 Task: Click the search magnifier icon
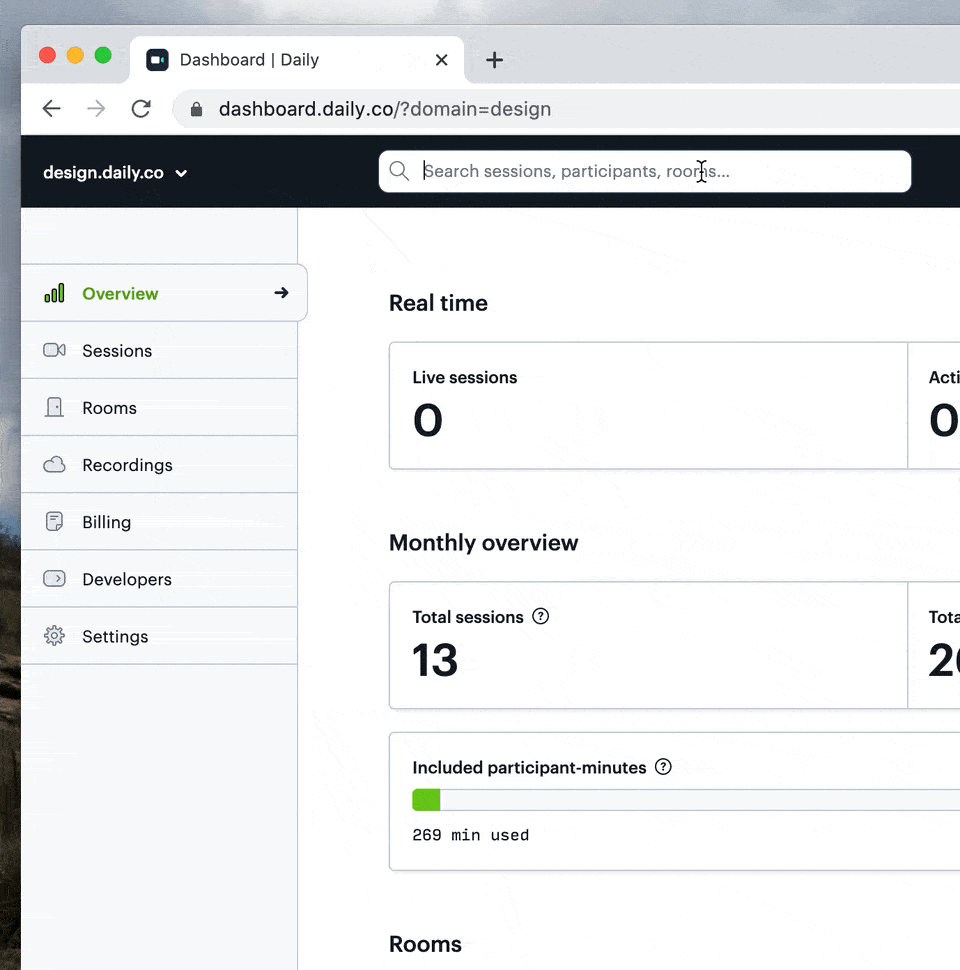[399, 171]
